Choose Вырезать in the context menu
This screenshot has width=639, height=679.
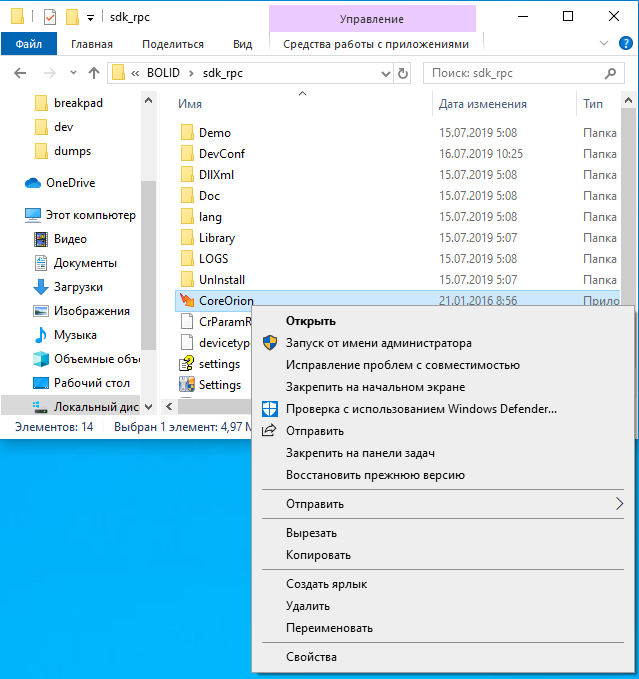(x=444, y=533)
